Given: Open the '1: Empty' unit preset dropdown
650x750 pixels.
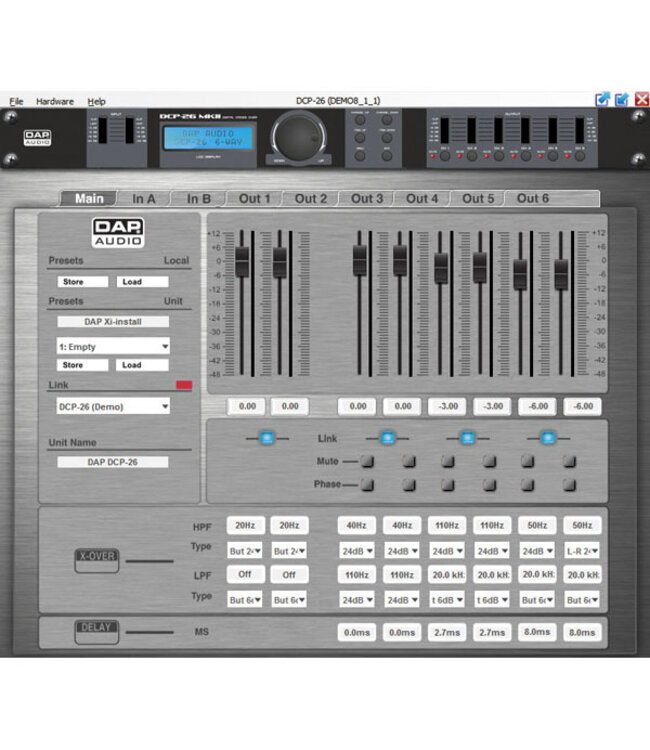Looking at the screenshot, I should coord(113,346).
